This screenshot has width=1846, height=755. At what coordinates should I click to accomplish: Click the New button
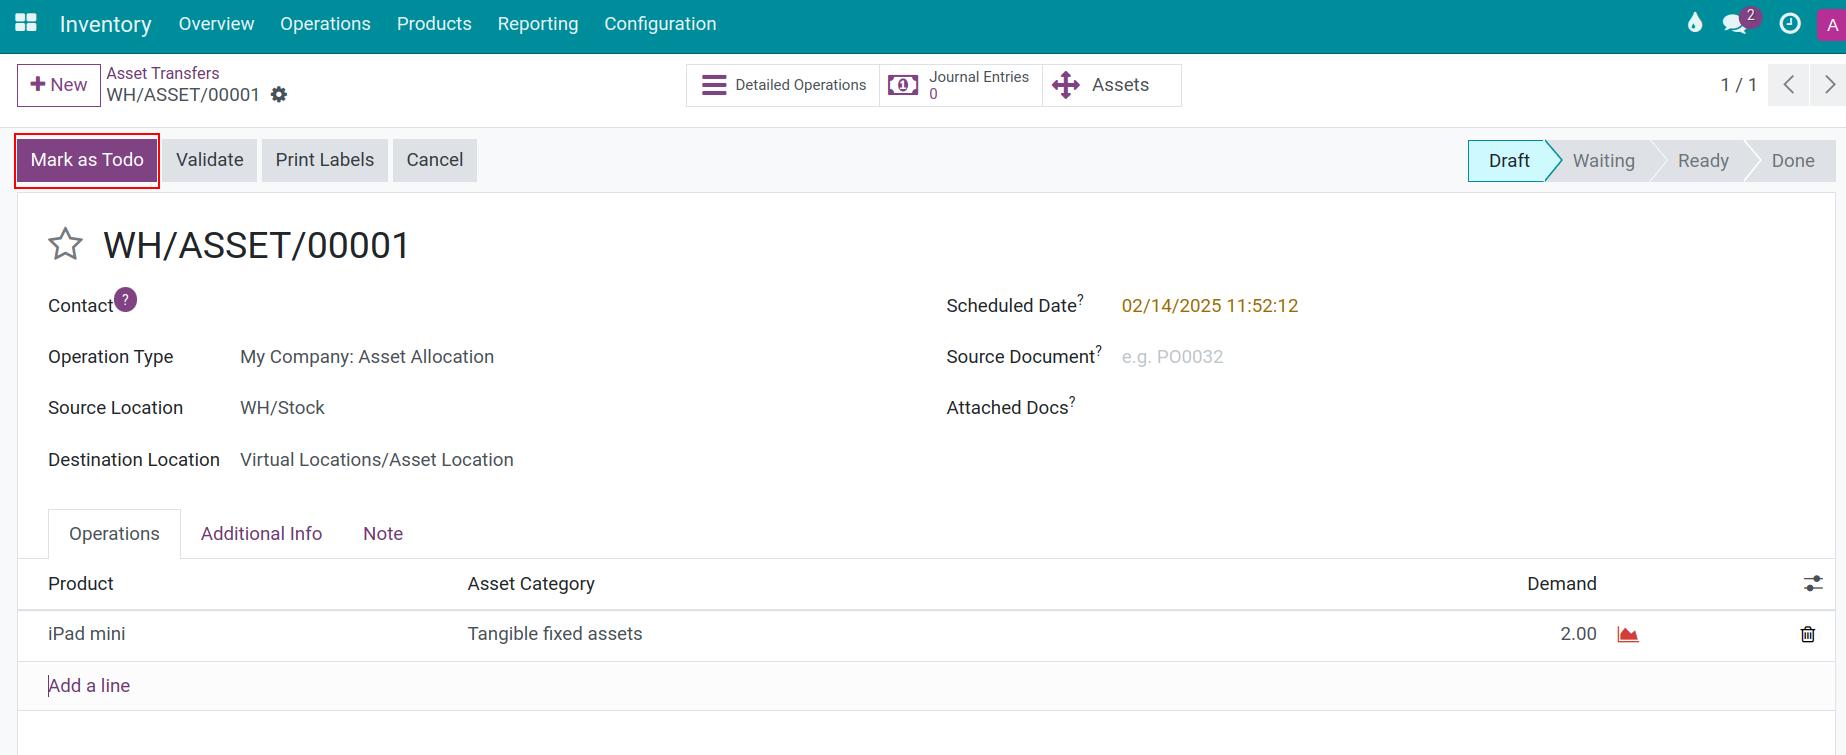pos(59,85)
